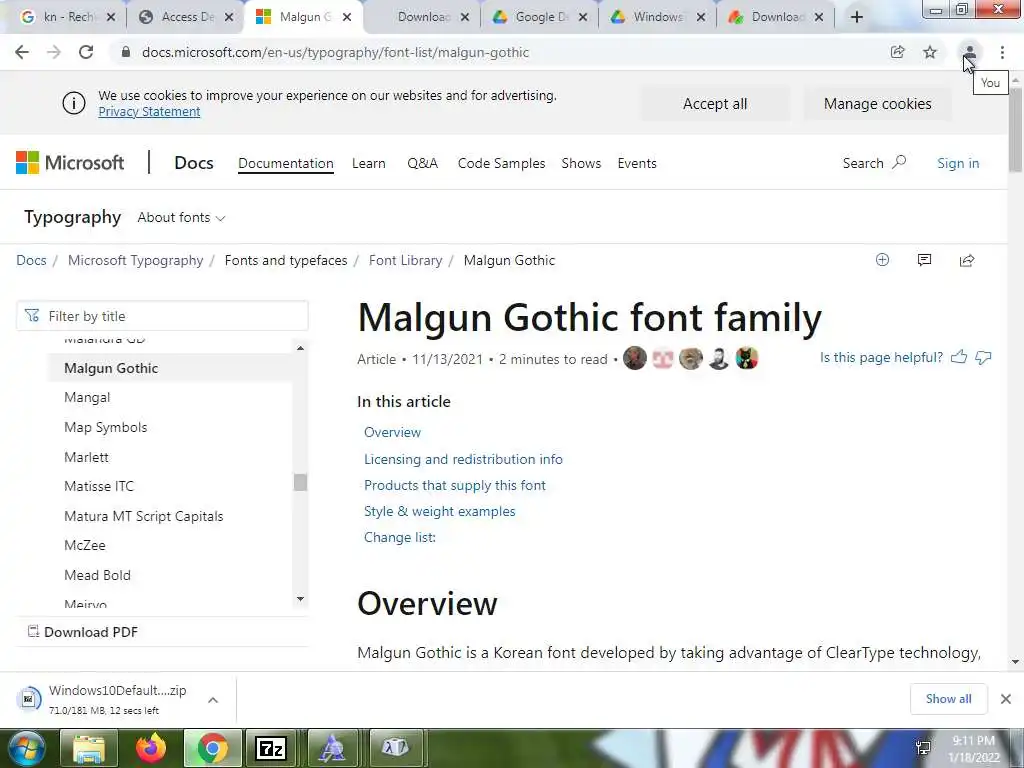Click the browser forward arrow
Screen dimensions: 1024x768
tap(54, 52)
